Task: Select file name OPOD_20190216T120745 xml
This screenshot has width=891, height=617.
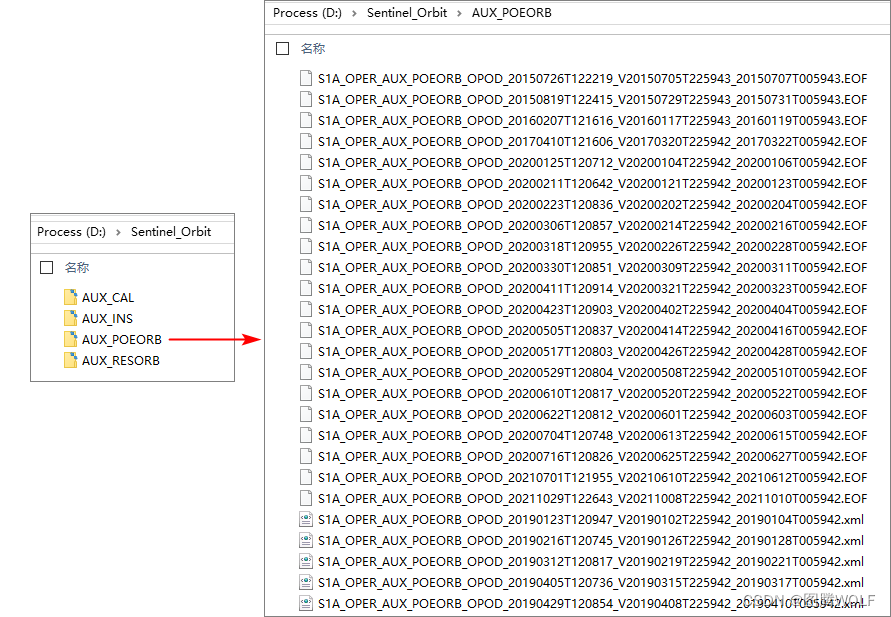Action: tap(591, 541)
